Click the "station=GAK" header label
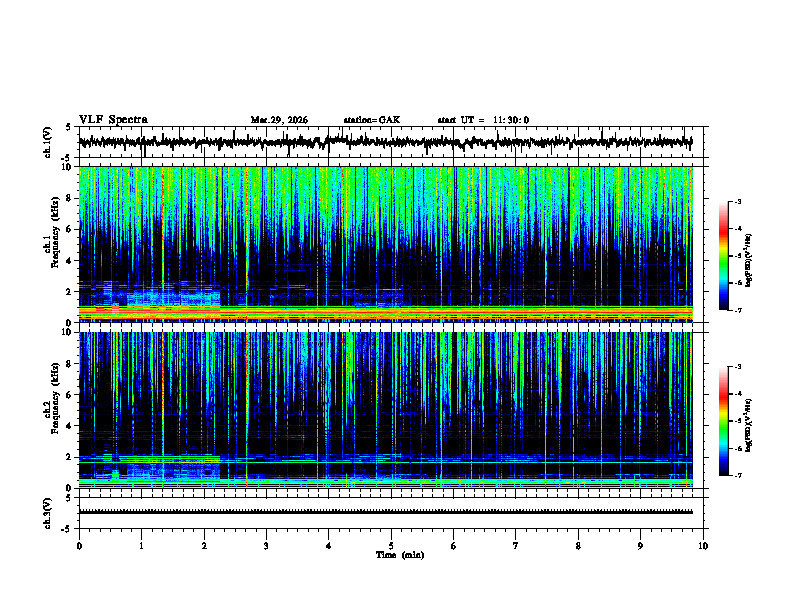The width and height of the screenshot is (792, 612). point(372,120)
